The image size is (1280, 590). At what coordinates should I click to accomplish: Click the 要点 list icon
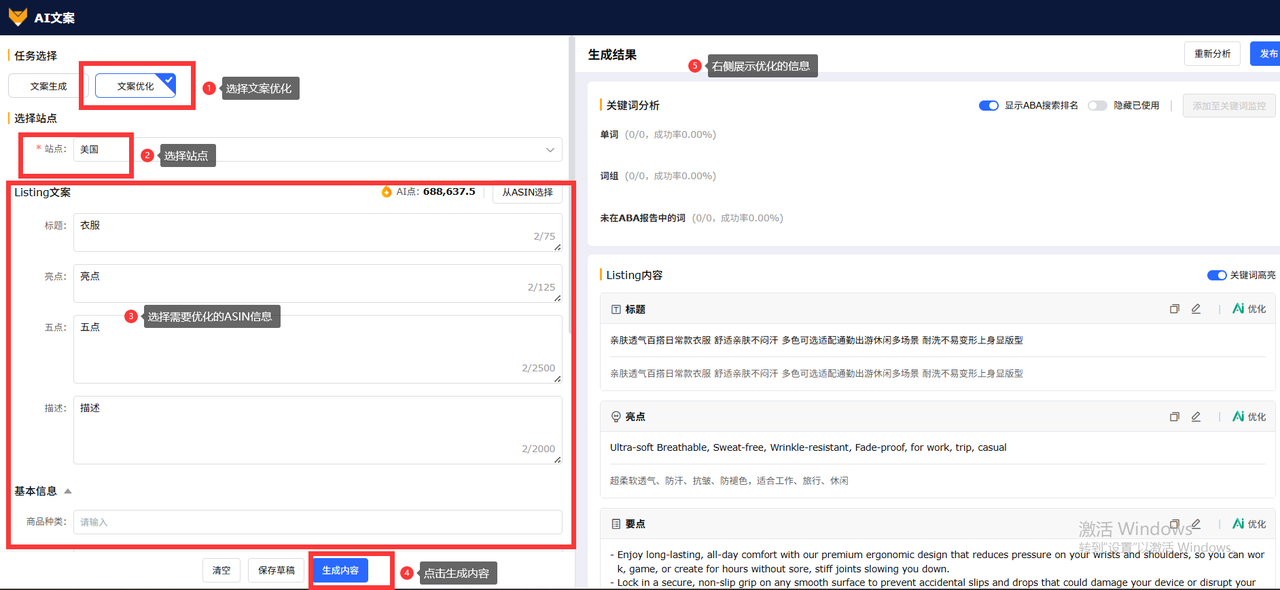[616, 524]
